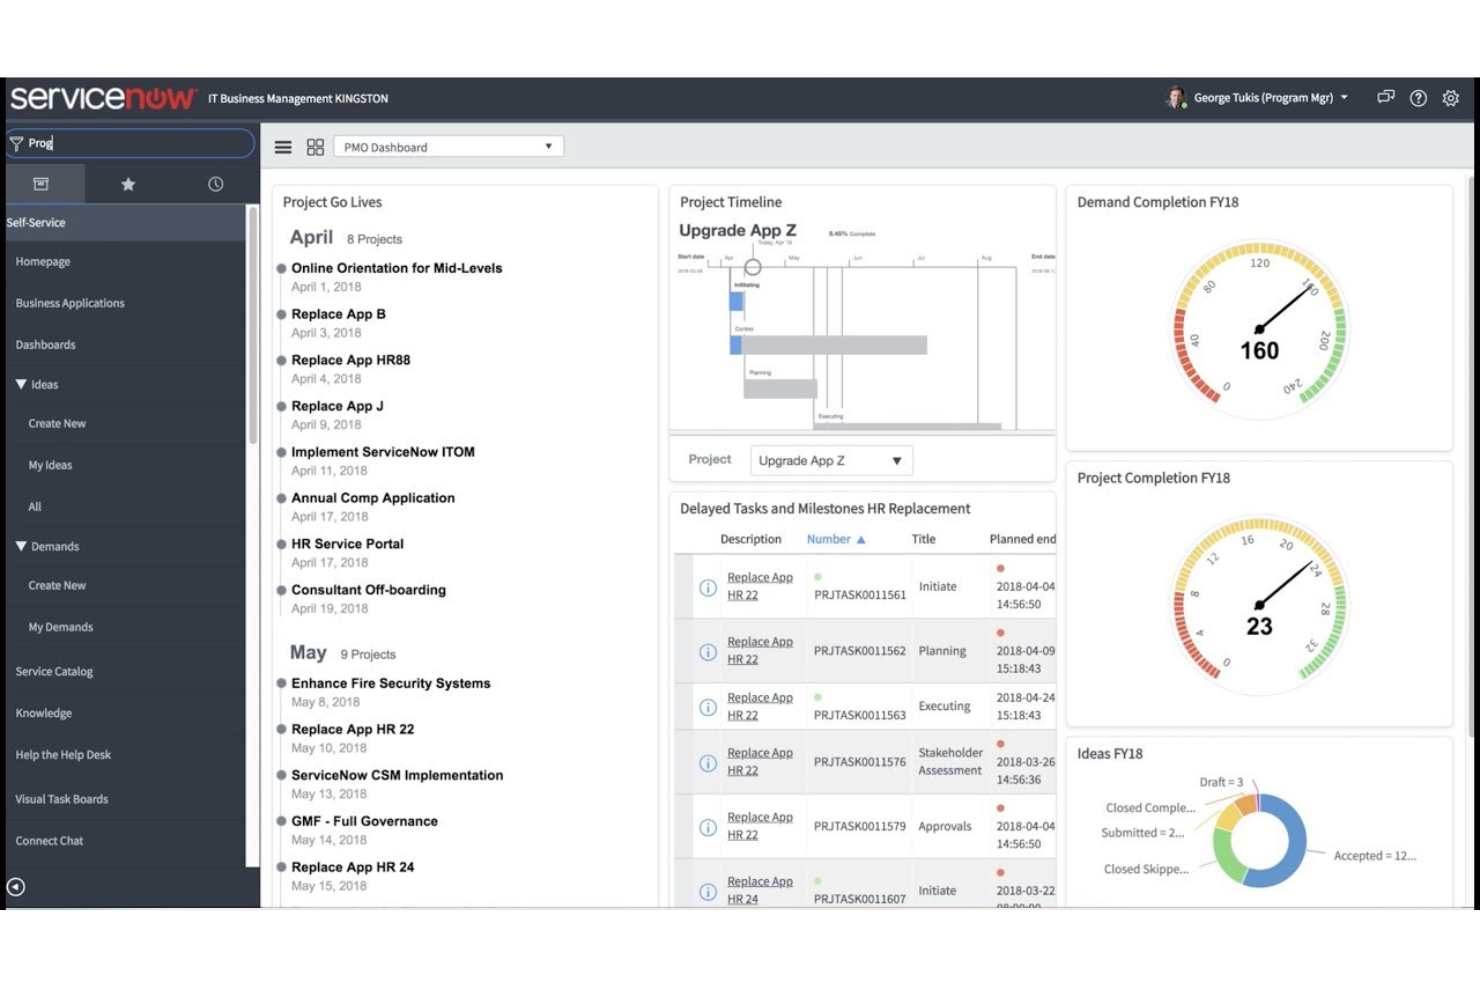Open Business Applications module
Screen dimensions: 1480x987
70,303
